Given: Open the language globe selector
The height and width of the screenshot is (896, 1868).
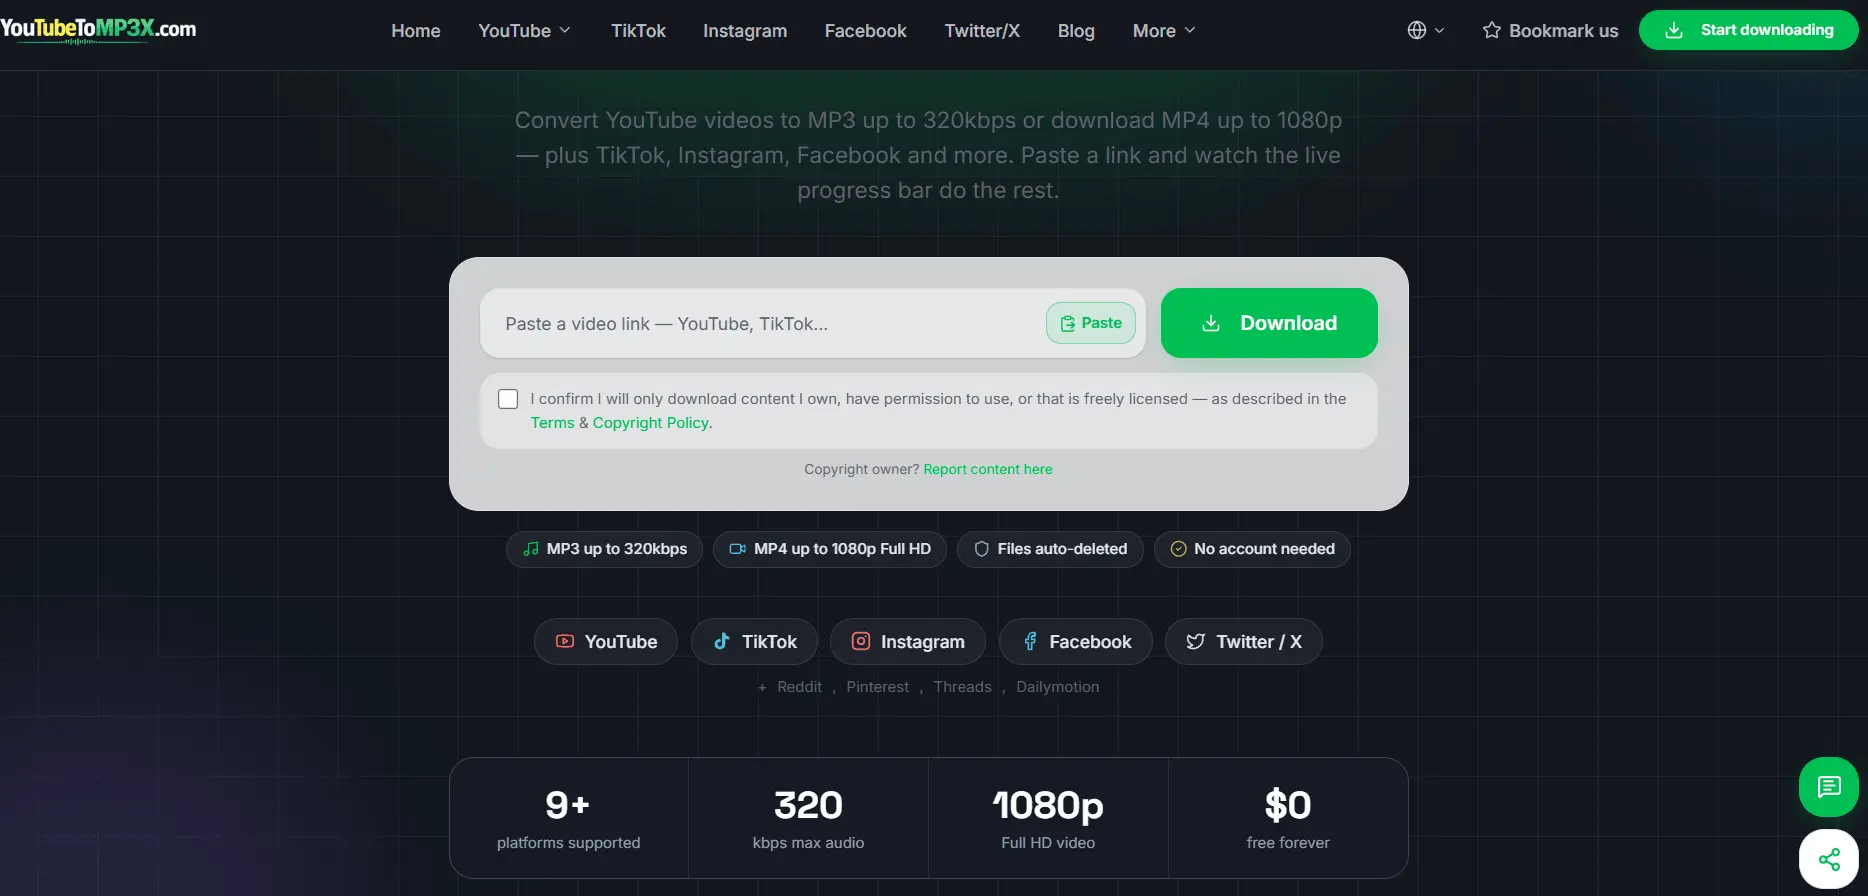Looking at the screenshot, I should coord(1425,30).
